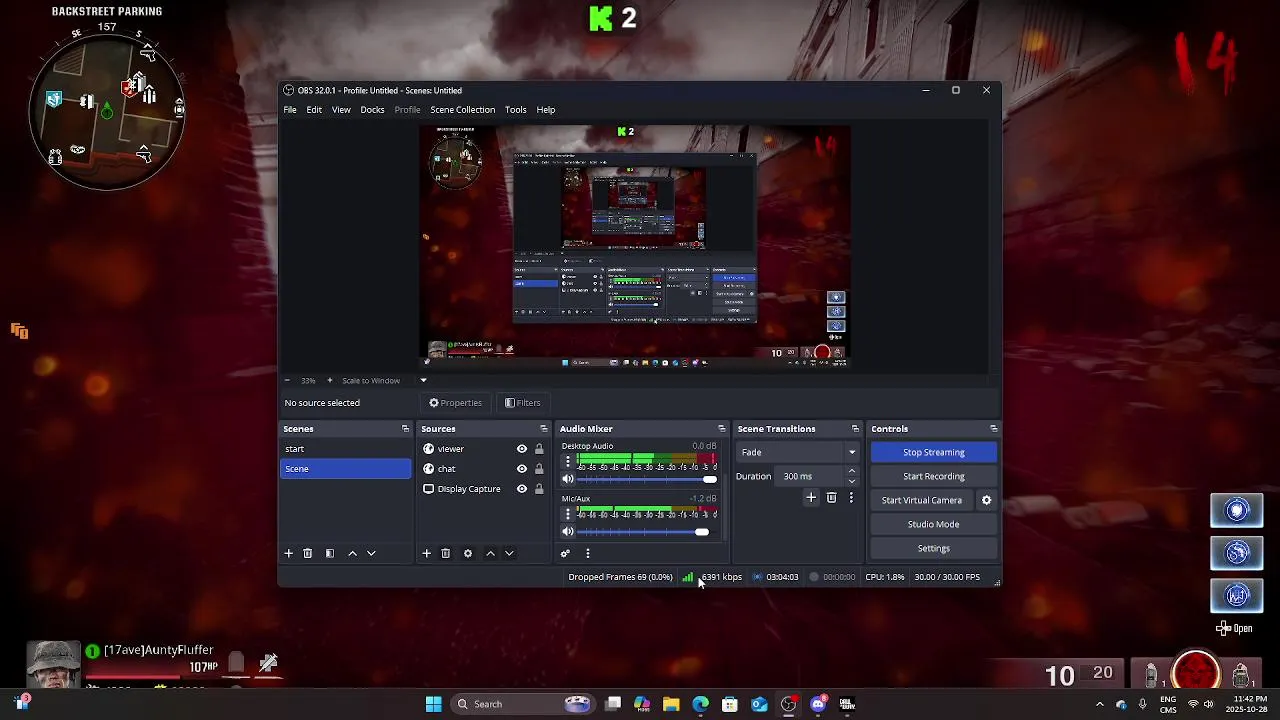The height and width of the screenshot is (720, 1280).
Task: Open virtual camera settings gear
Action: (x=986, y=500)
